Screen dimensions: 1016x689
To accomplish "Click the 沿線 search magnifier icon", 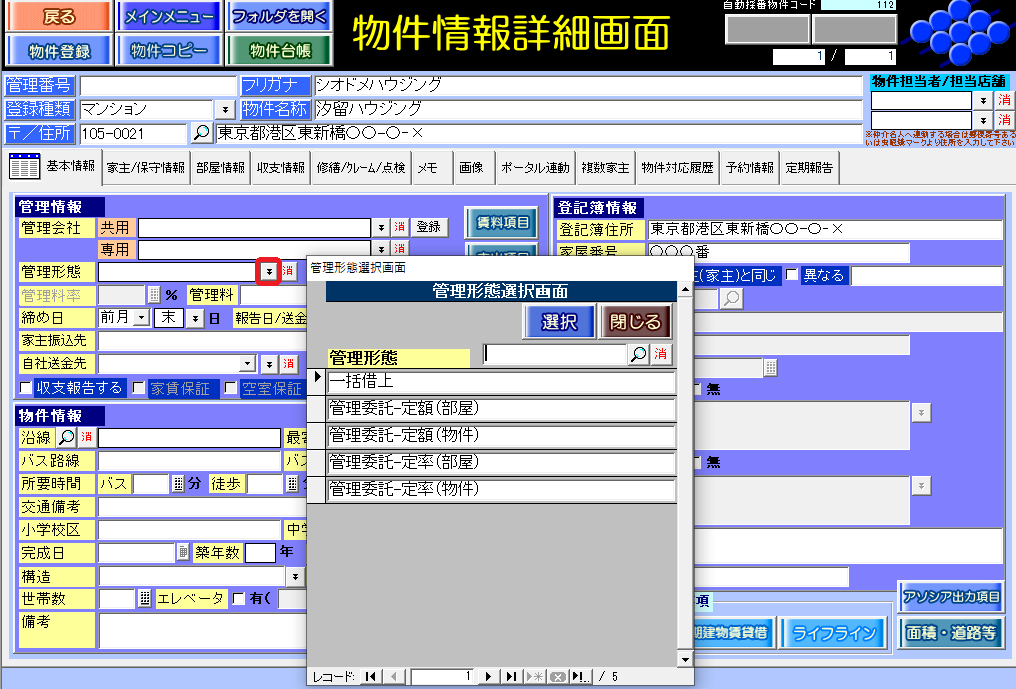I will pos(66,437).
